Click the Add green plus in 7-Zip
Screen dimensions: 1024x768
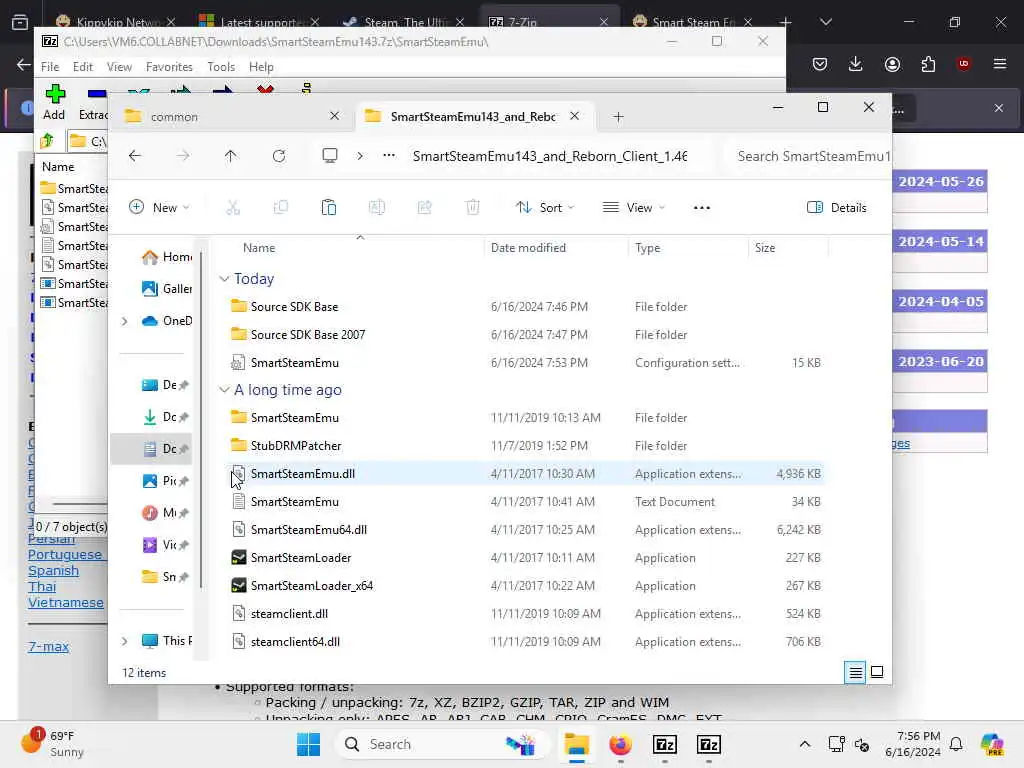pyautogui.click(x=55, y=102)
